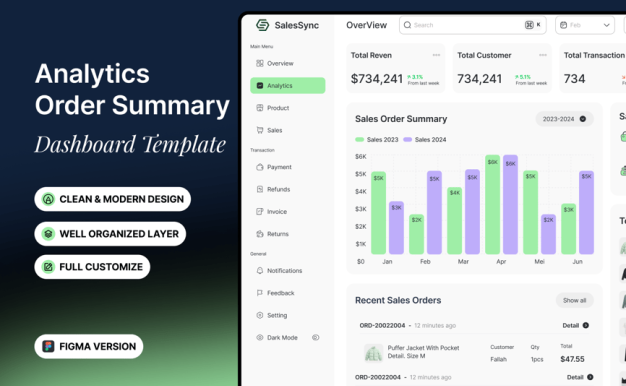The height and width of the screenshot is (386, 626).
Task: Open the 2023-2024 year range selector
Action: click(x=564, y=119)
